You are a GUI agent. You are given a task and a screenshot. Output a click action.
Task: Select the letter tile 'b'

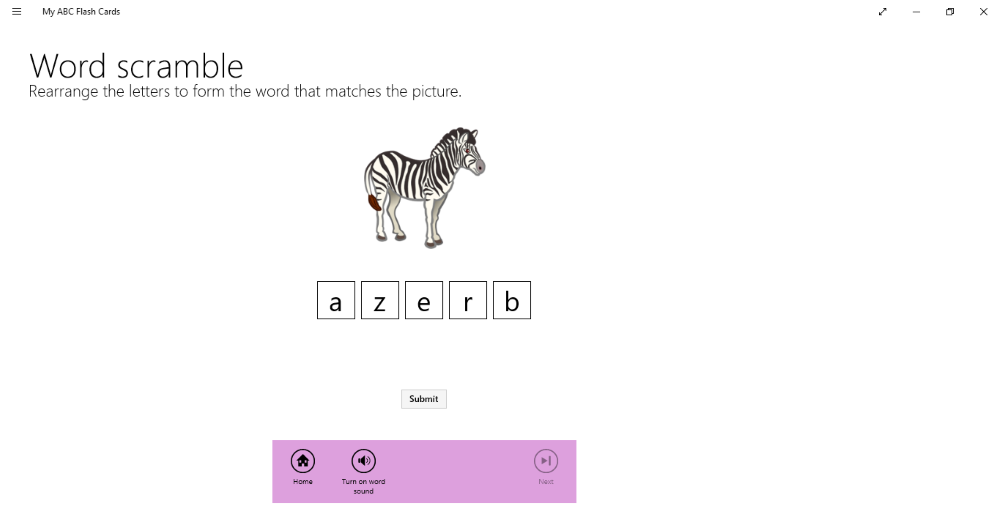[x=512, y=300]
